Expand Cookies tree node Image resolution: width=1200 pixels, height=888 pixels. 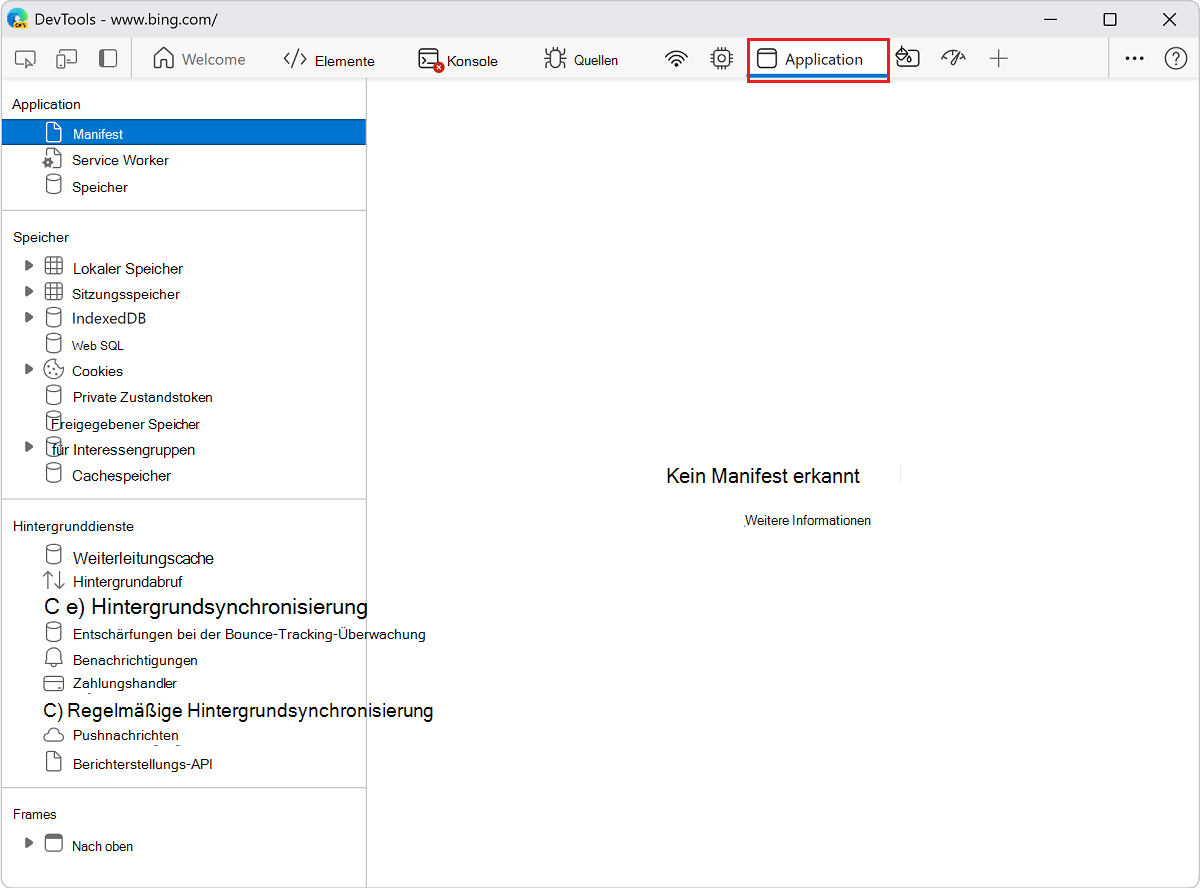(29, 369)
